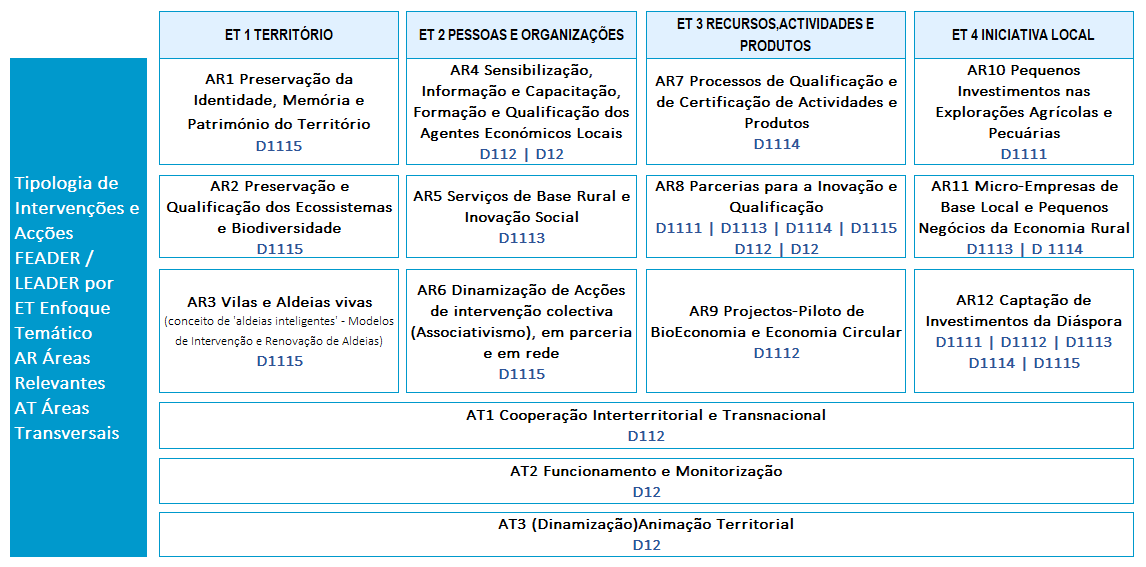
Task: Click the D1112 code under AR9 Projectos-Piloto
Action: tap(776, 353)
